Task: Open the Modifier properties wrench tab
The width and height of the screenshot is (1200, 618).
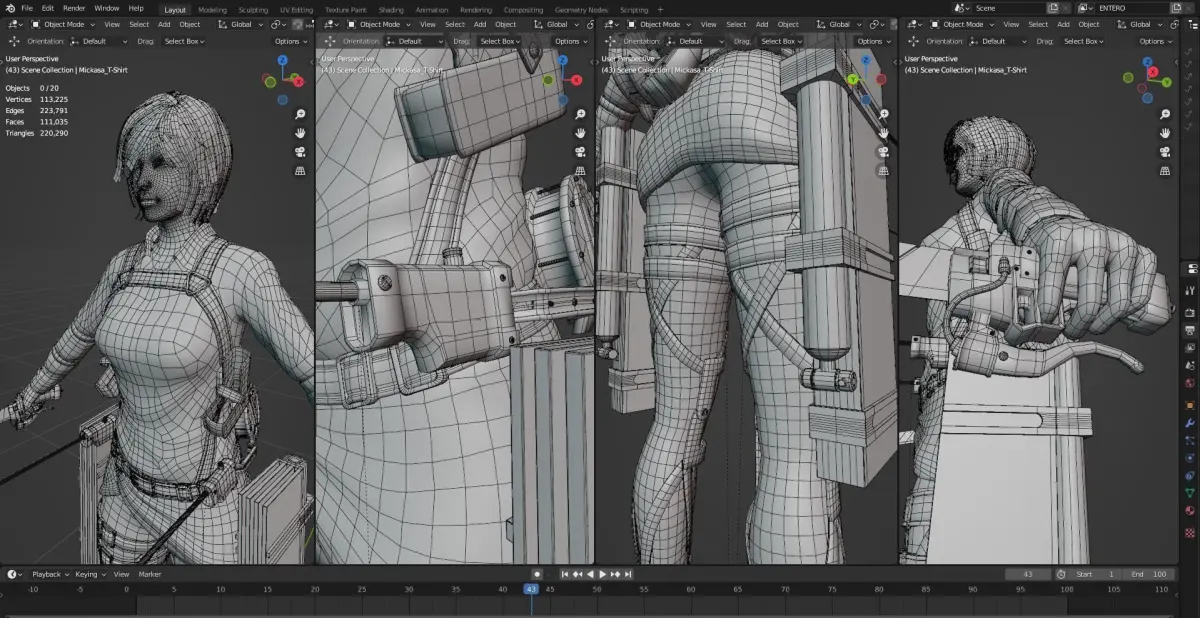Action: coord(1190,422)
